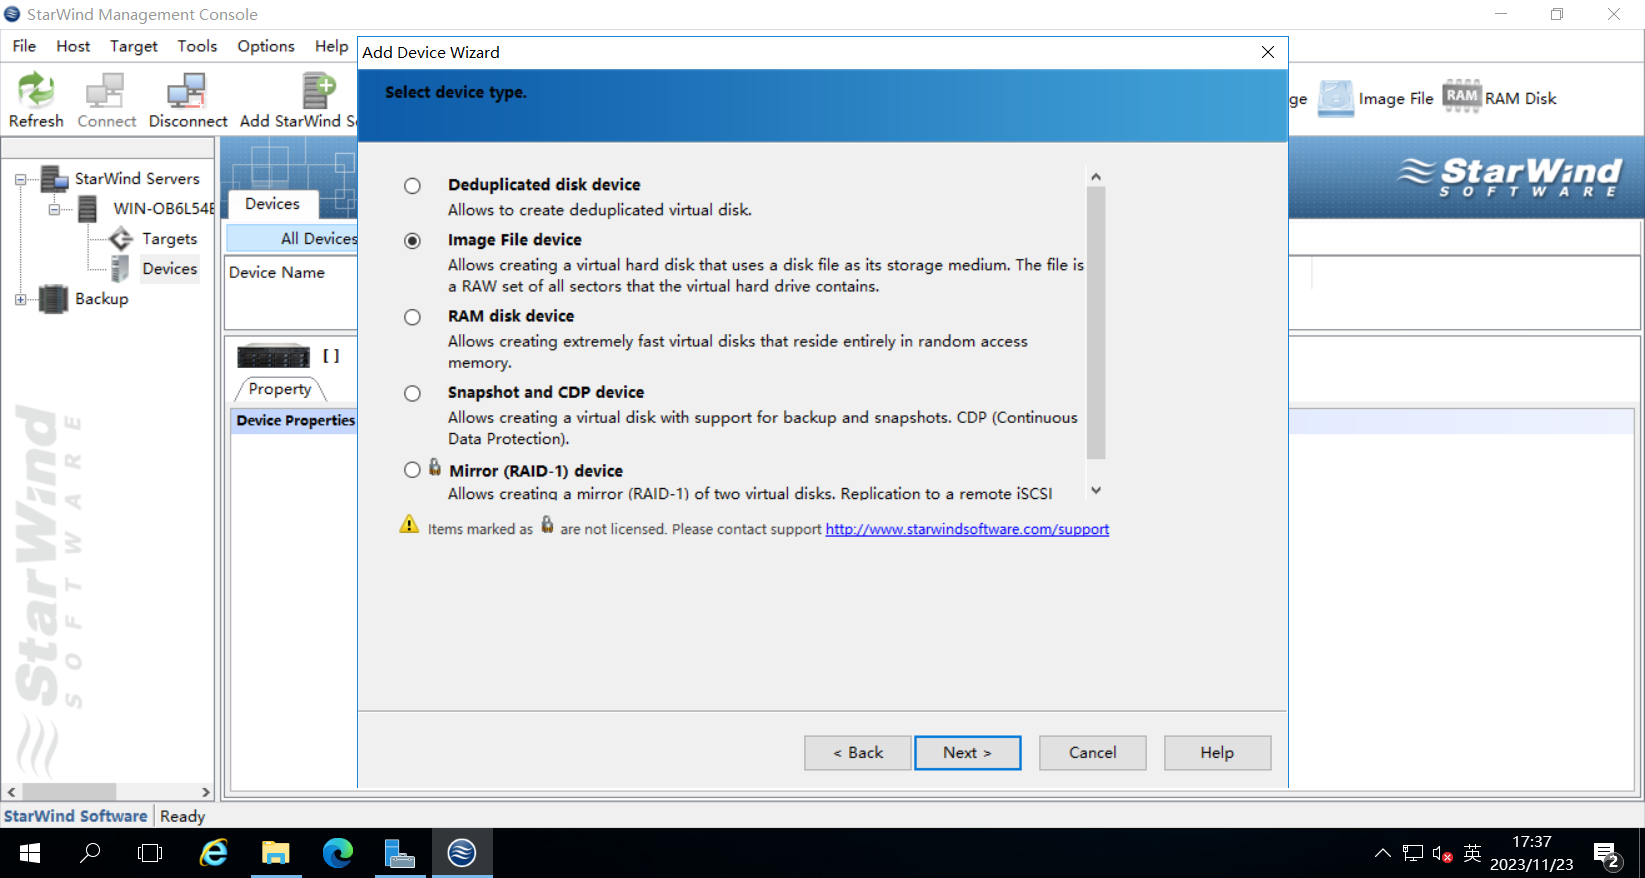The height and width of the screenshot is (878, 1645).
Task: Choose Snapshot and CDP device option
Action: 412,394
